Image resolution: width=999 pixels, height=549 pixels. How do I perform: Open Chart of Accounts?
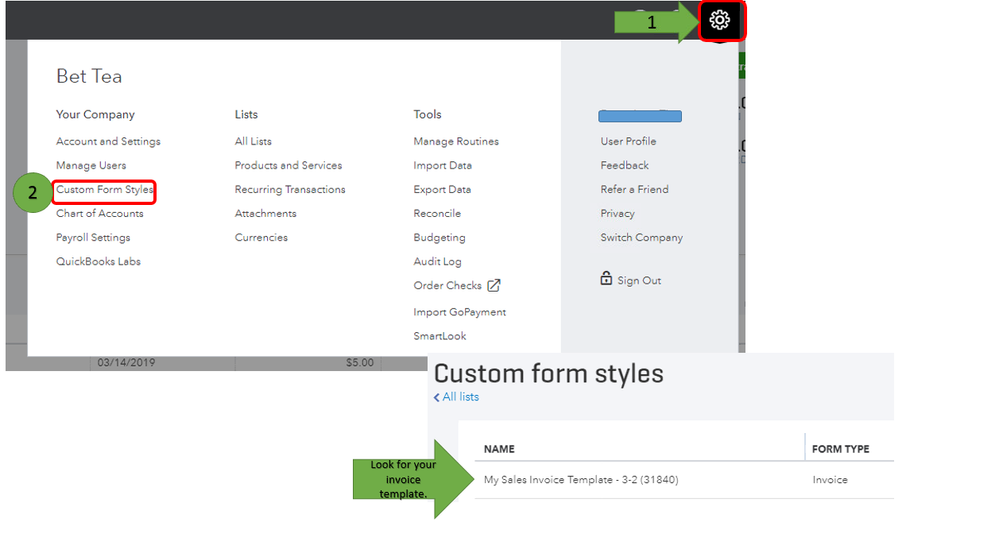[99, 213]
